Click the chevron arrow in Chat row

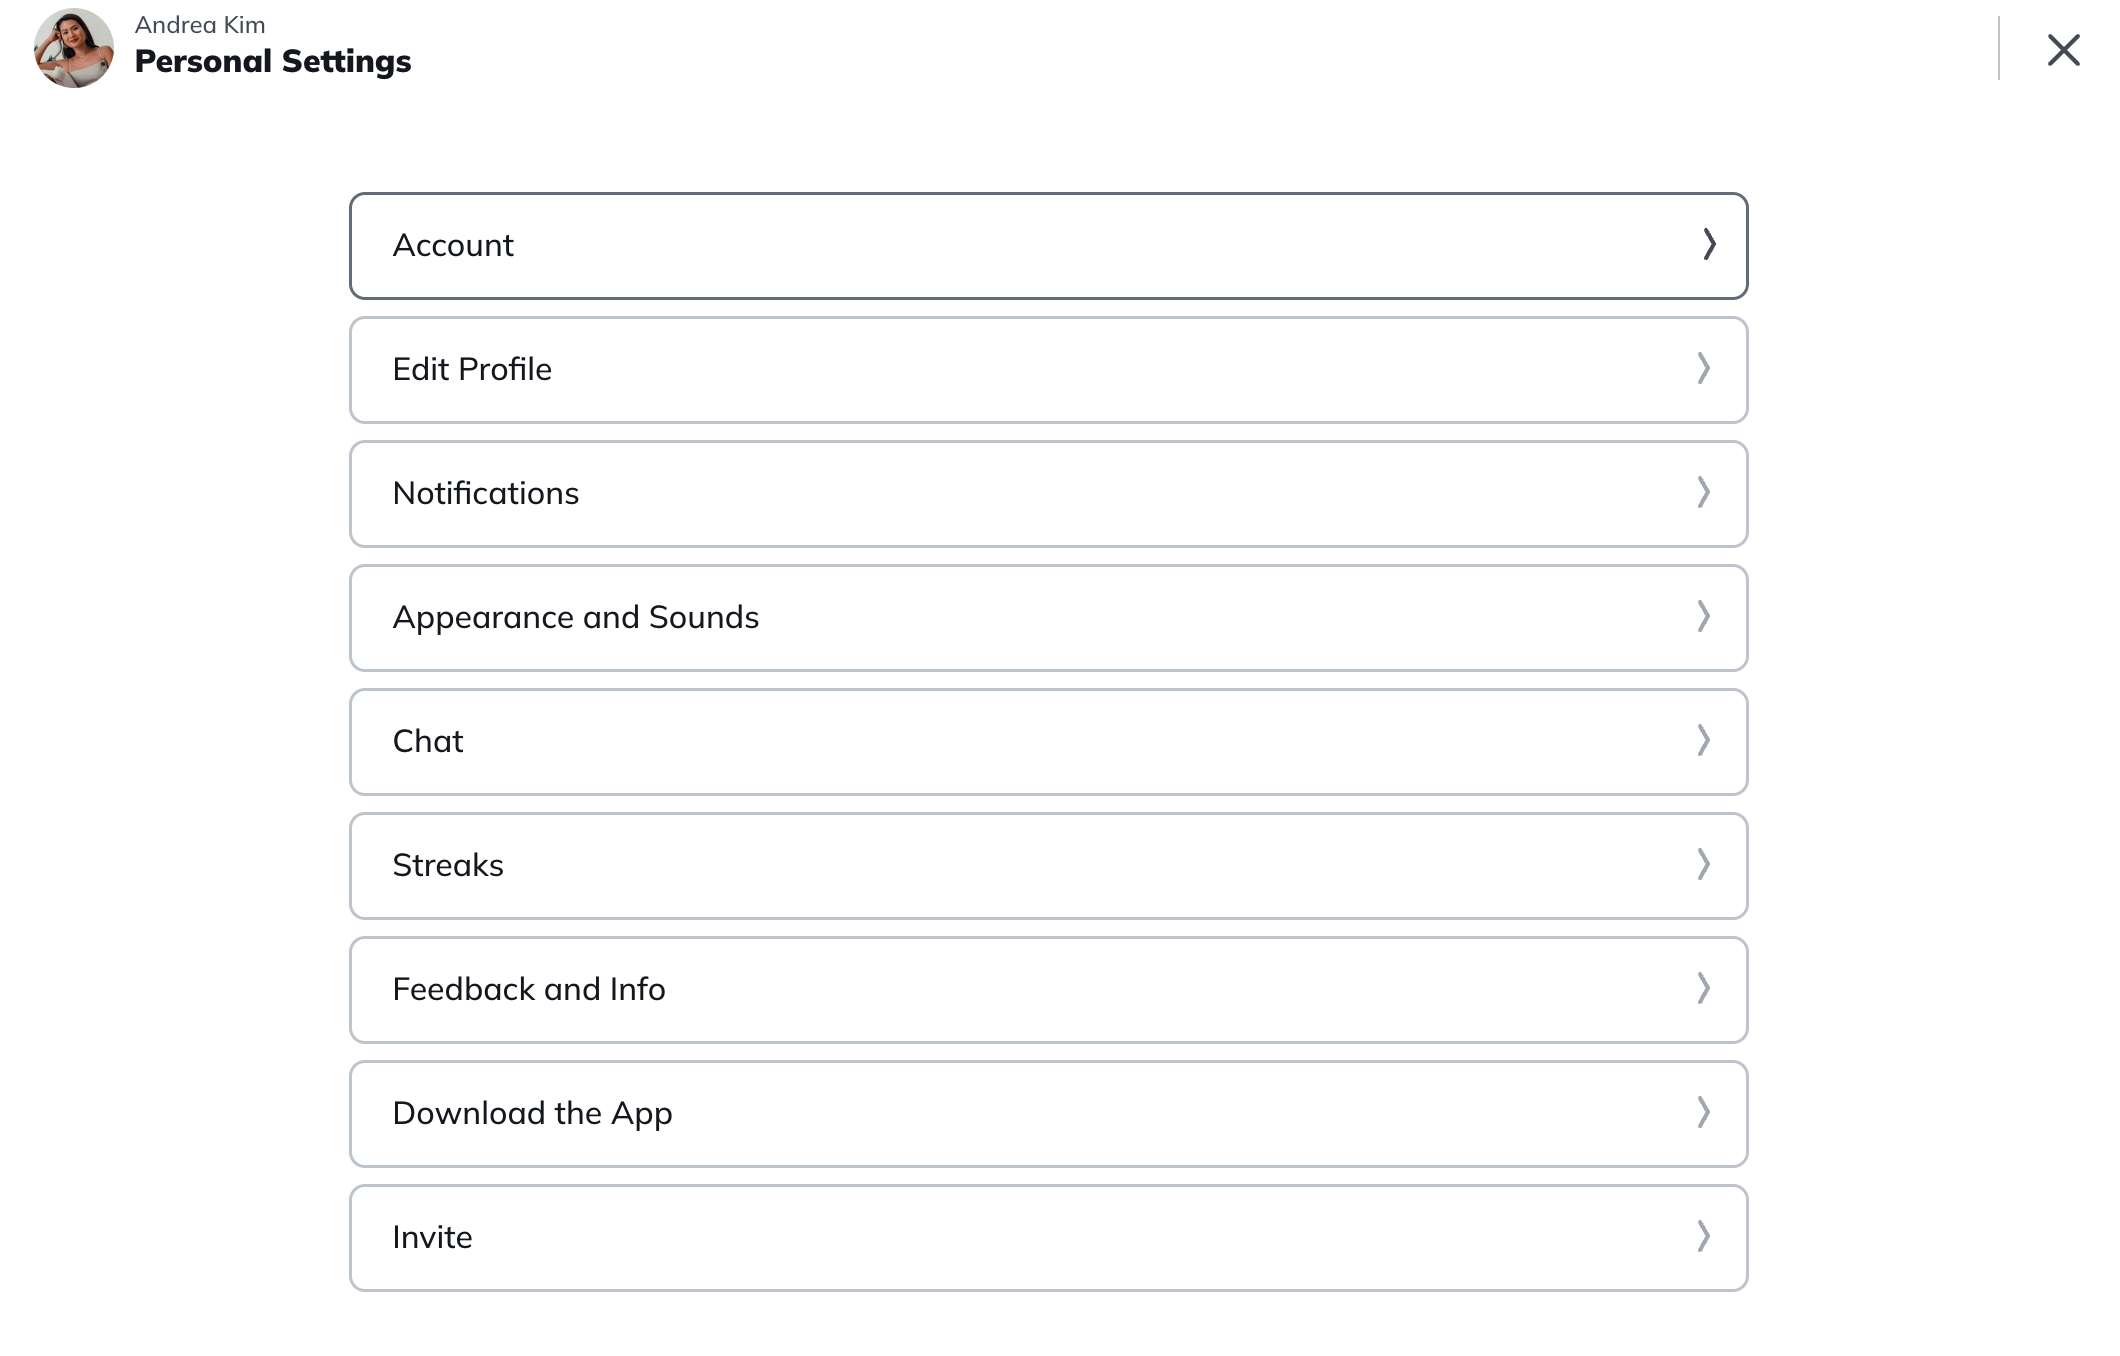(x=1703, y=741)
